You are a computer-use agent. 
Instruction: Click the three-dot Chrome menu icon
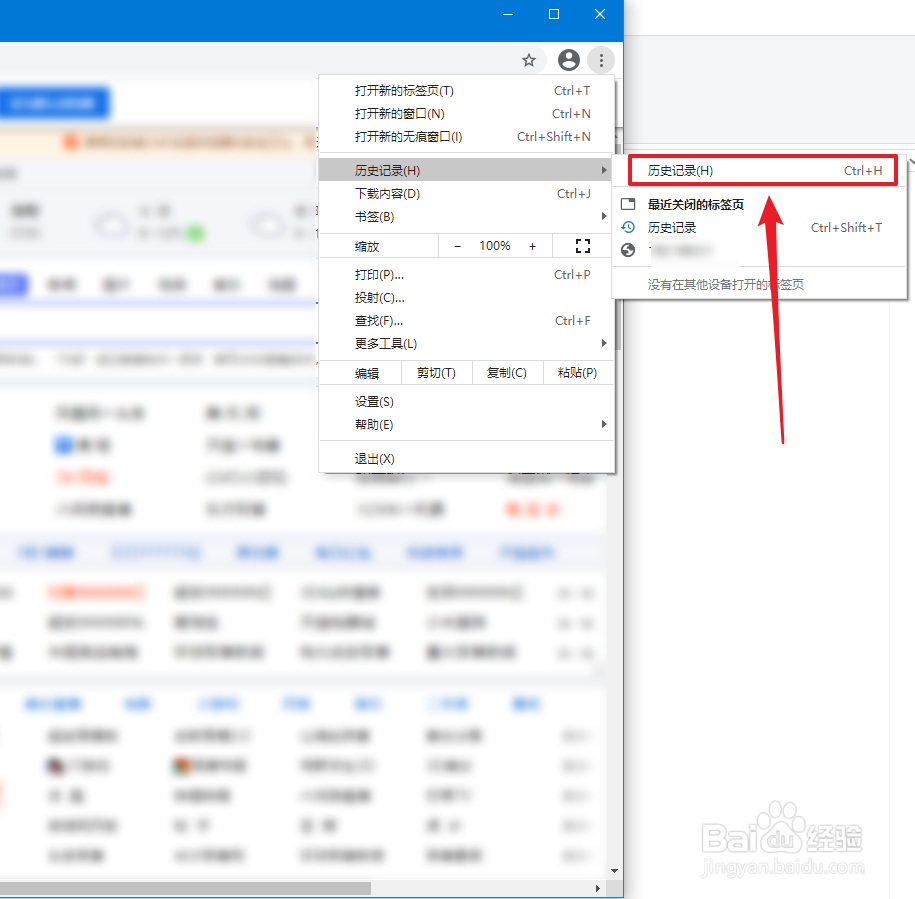click(601, 60)
